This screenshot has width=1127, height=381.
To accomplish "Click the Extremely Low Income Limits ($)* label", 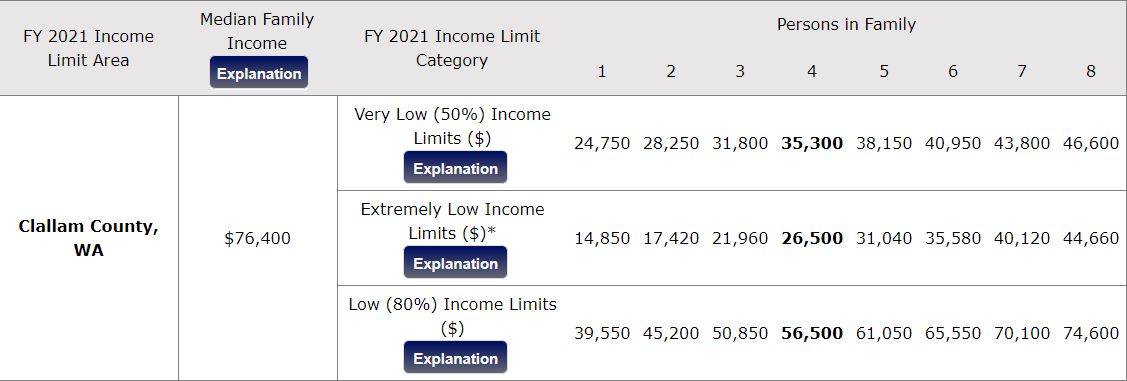I will (x=452, y=221).
